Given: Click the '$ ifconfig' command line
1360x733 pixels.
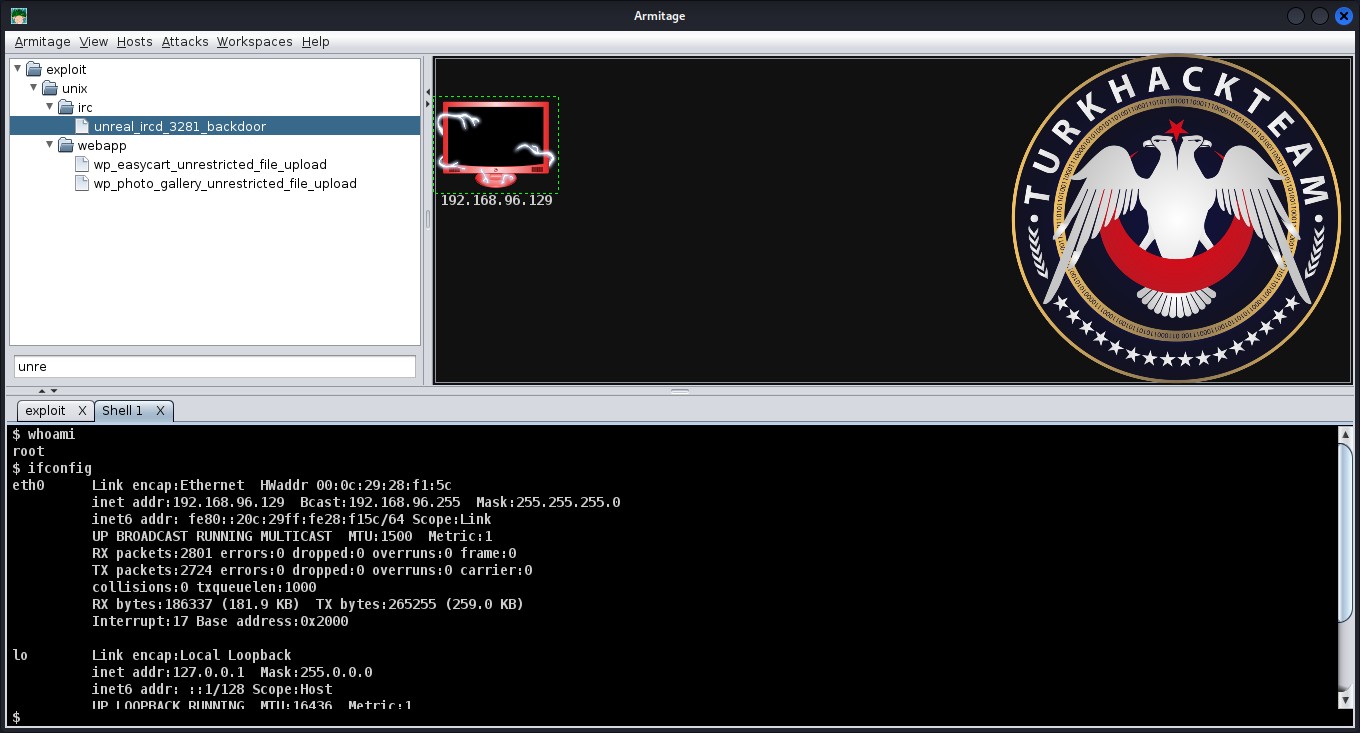Looking at the screenshot, I should (x=52, y=468).
